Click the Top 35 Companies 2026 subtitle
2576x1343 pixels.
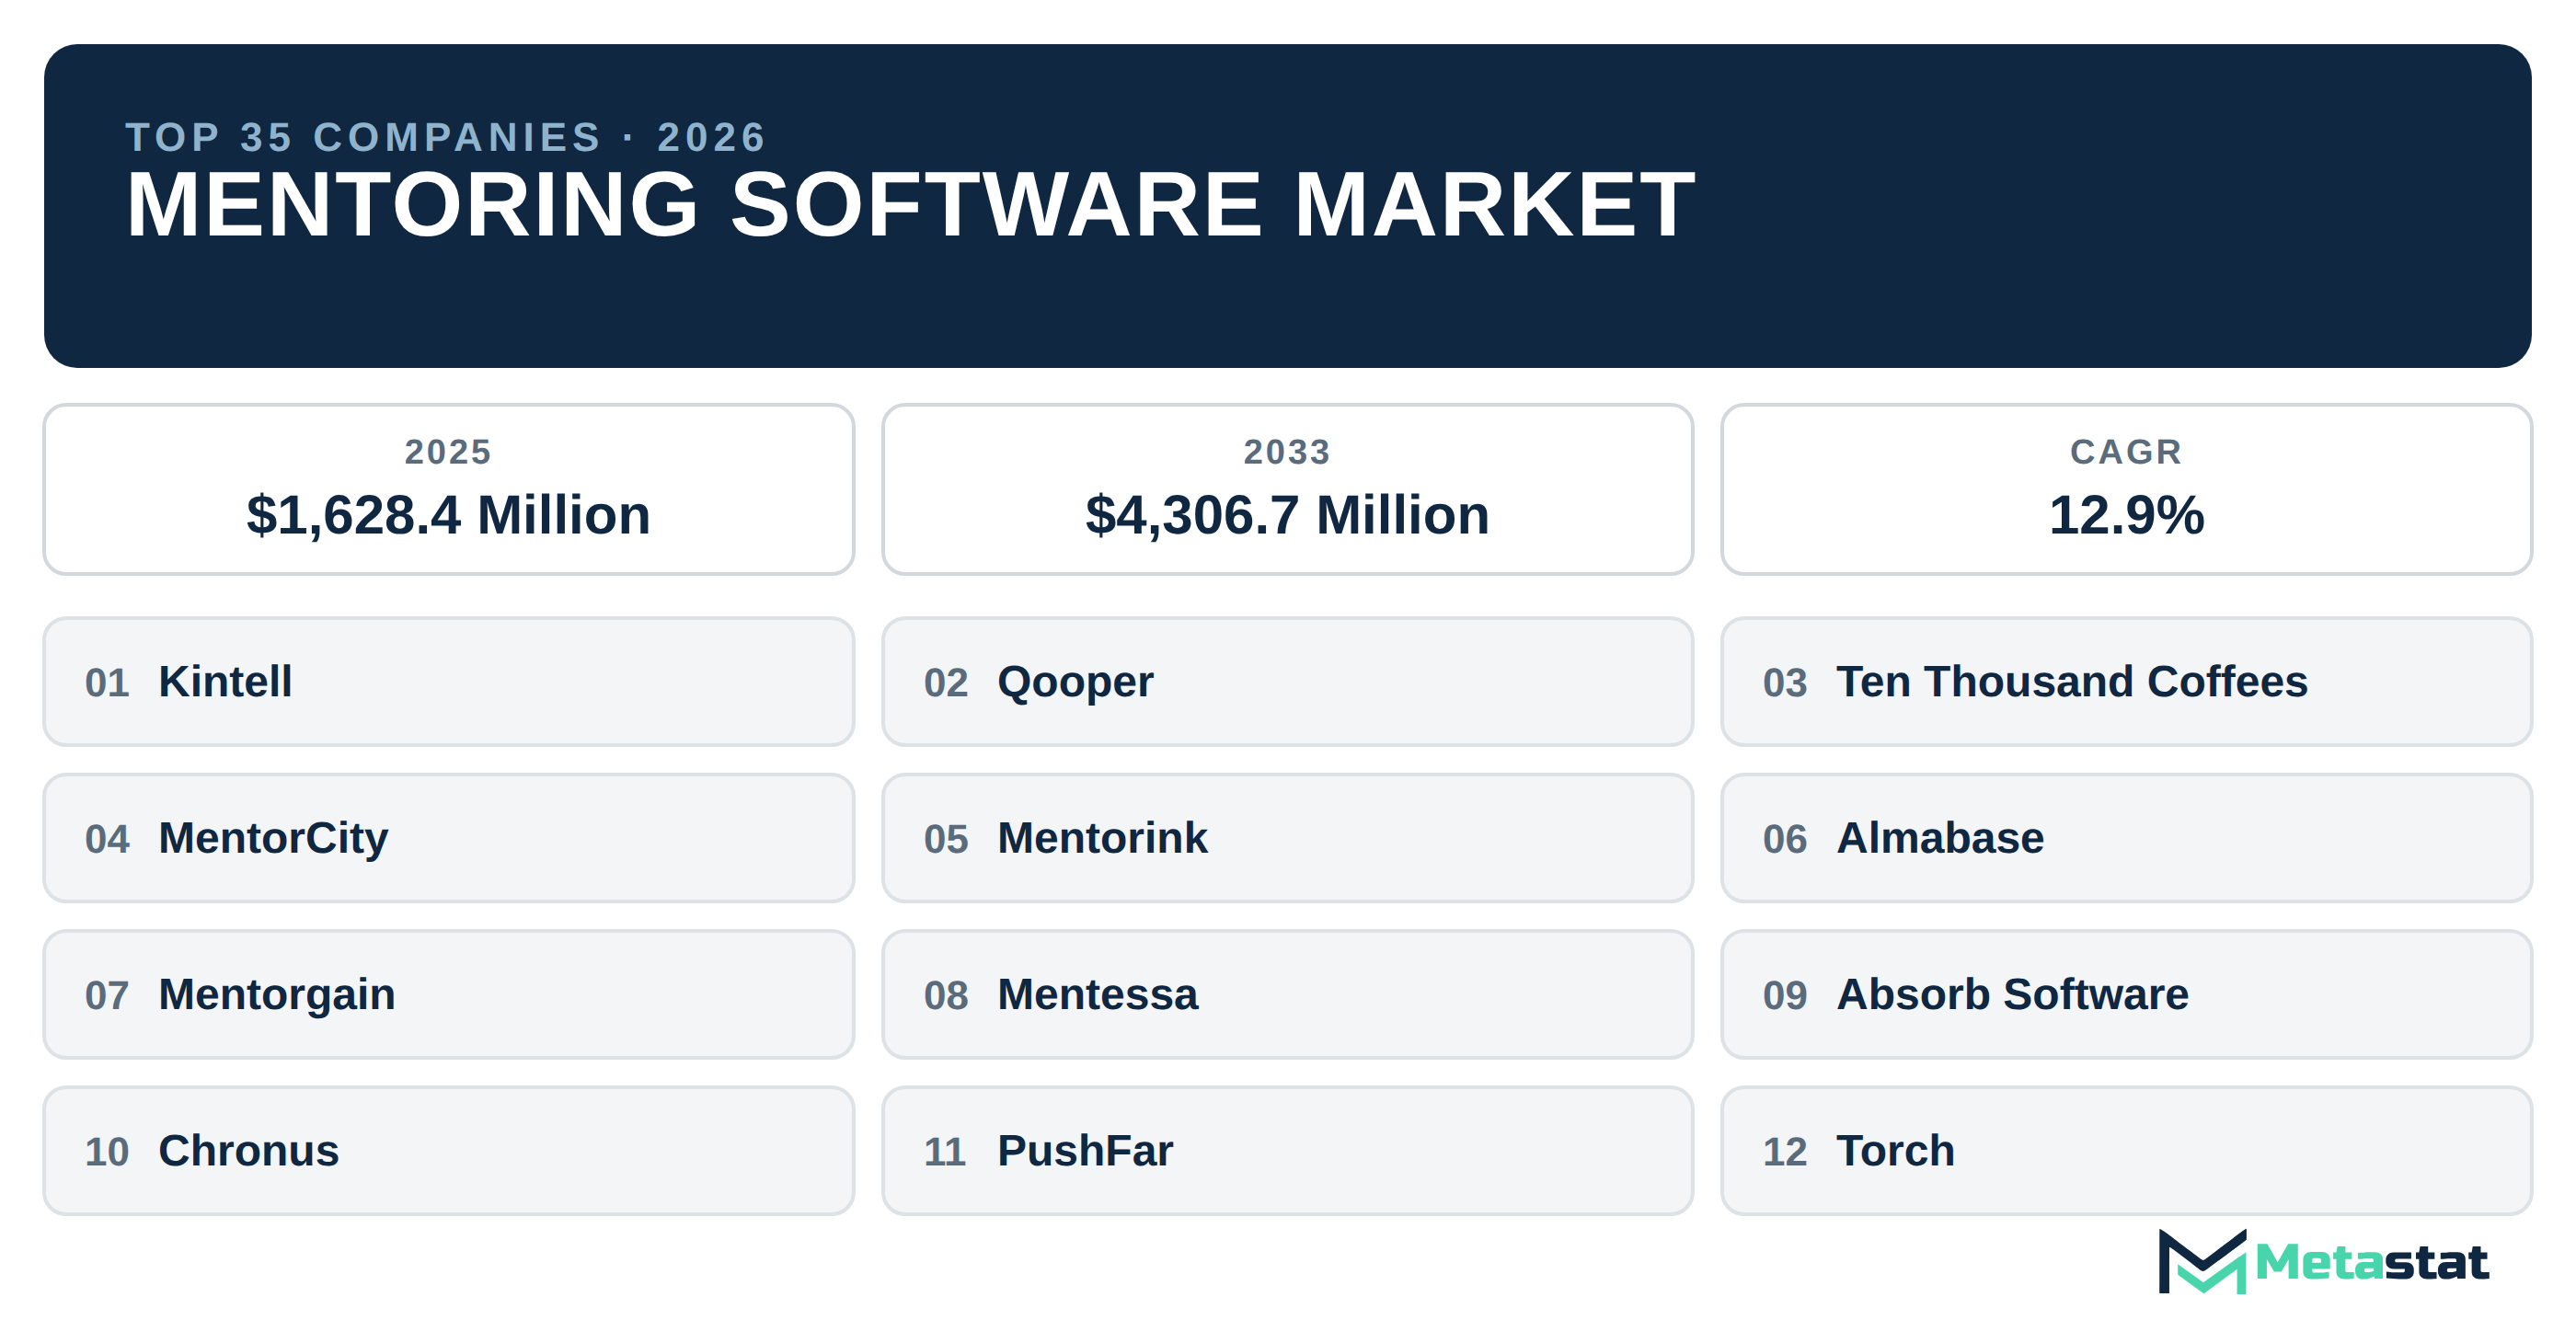[x=446, y=137]
